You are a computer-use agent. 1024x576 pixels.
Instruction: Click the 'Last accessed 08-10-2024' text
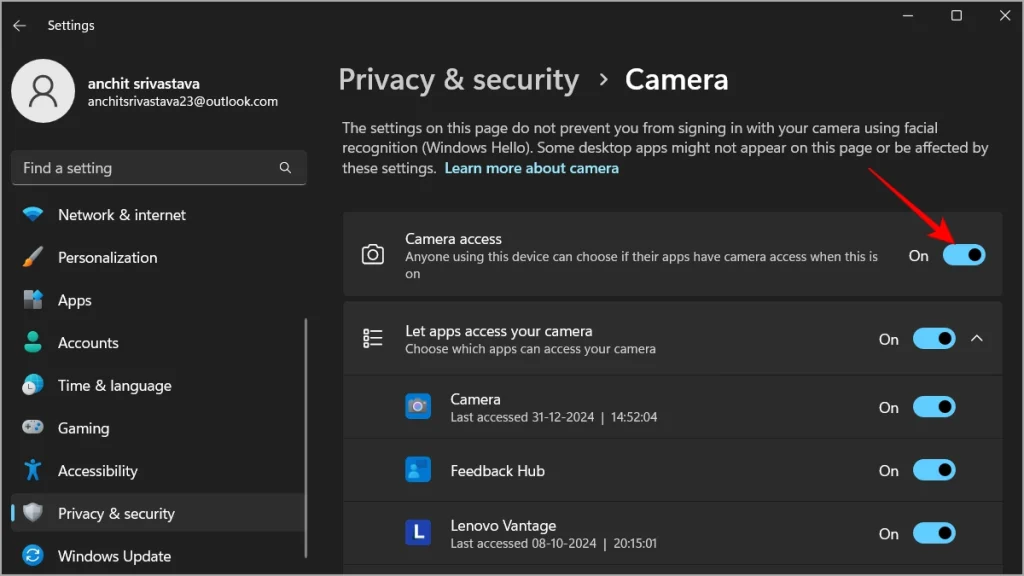point(523,543)
